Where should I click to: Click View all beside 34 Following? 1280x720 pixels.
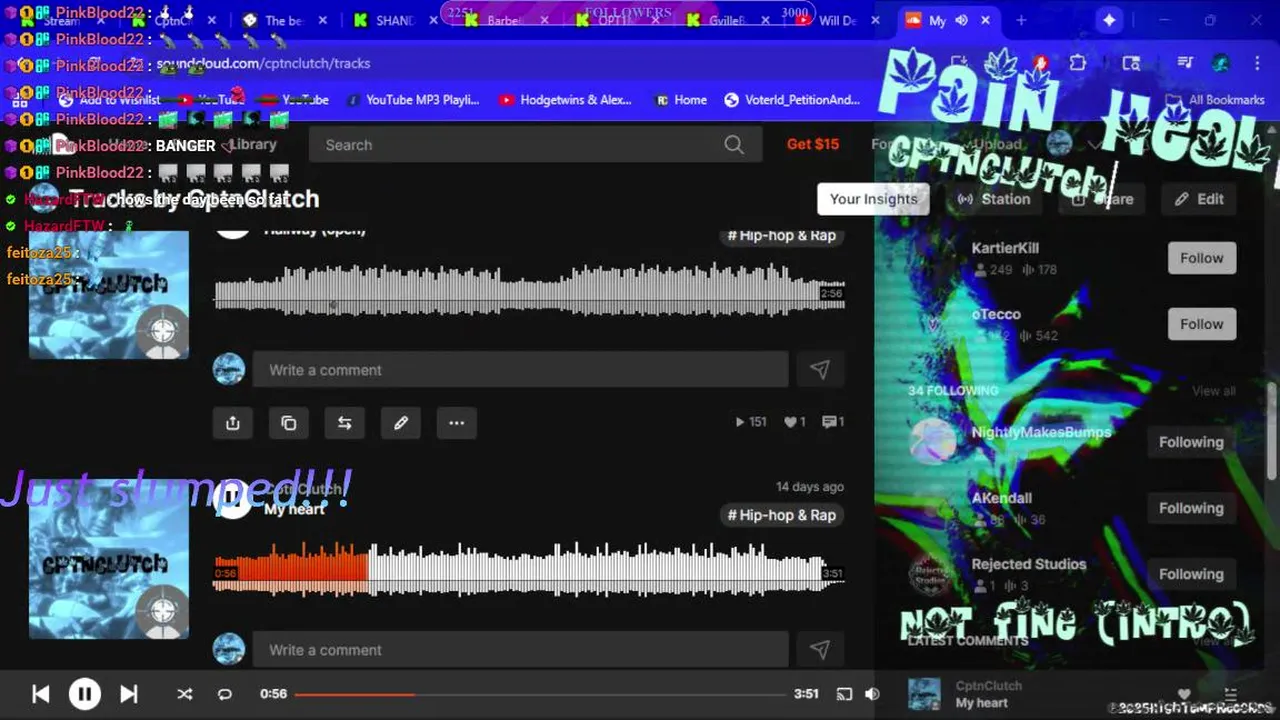[1213, 391]
